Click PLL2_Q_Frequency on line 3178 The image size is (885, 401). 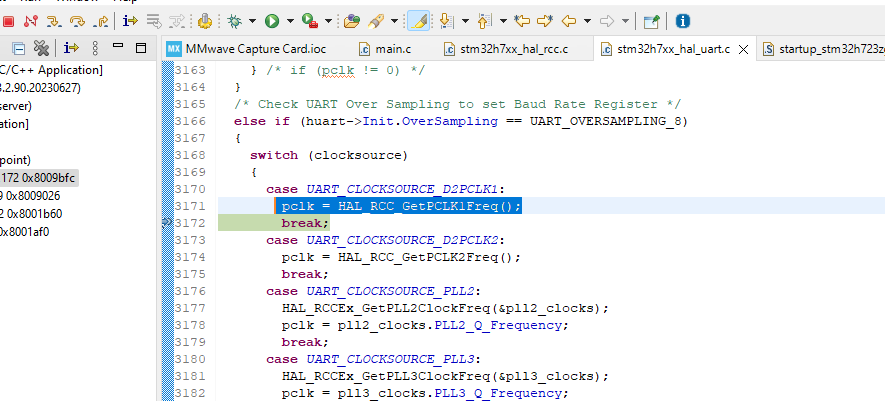point(498,325)
